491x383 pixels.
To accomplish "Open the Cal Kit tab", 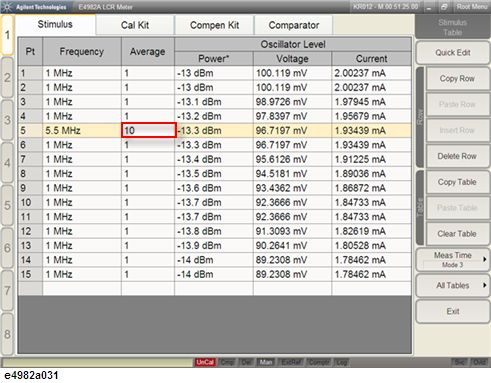I will 135,25.
